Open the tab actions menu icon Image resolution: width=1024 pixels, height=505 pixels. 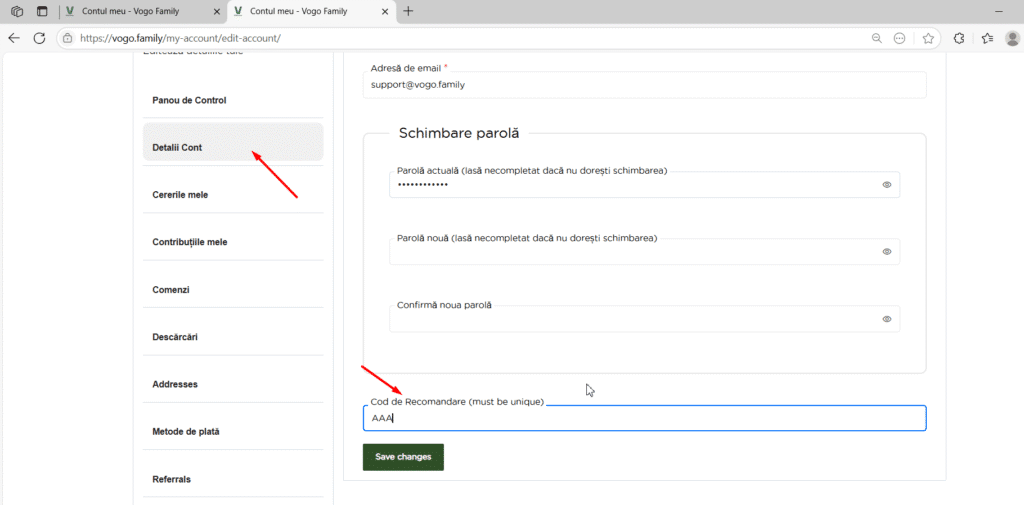[42, 11]
